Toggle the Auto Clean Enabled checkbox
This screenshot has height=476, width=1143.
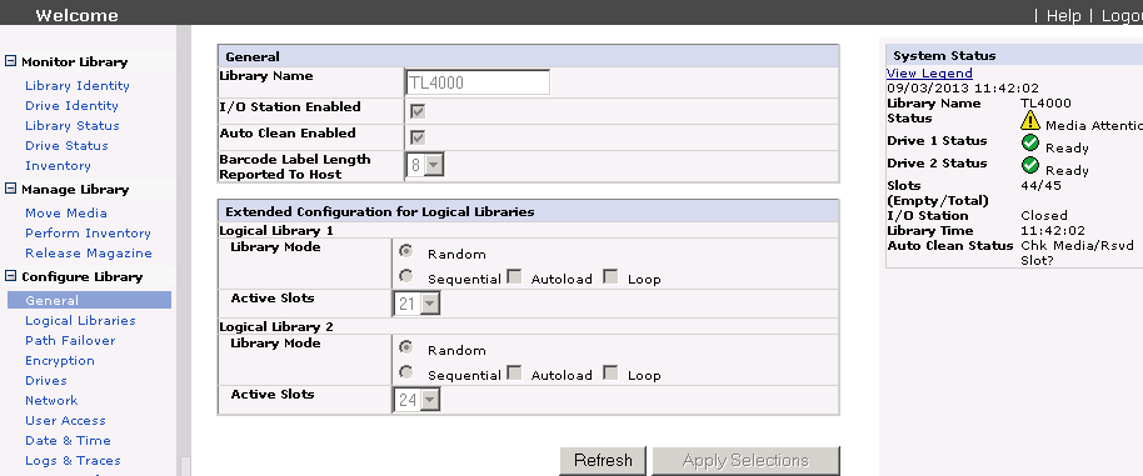coord(417,137)
